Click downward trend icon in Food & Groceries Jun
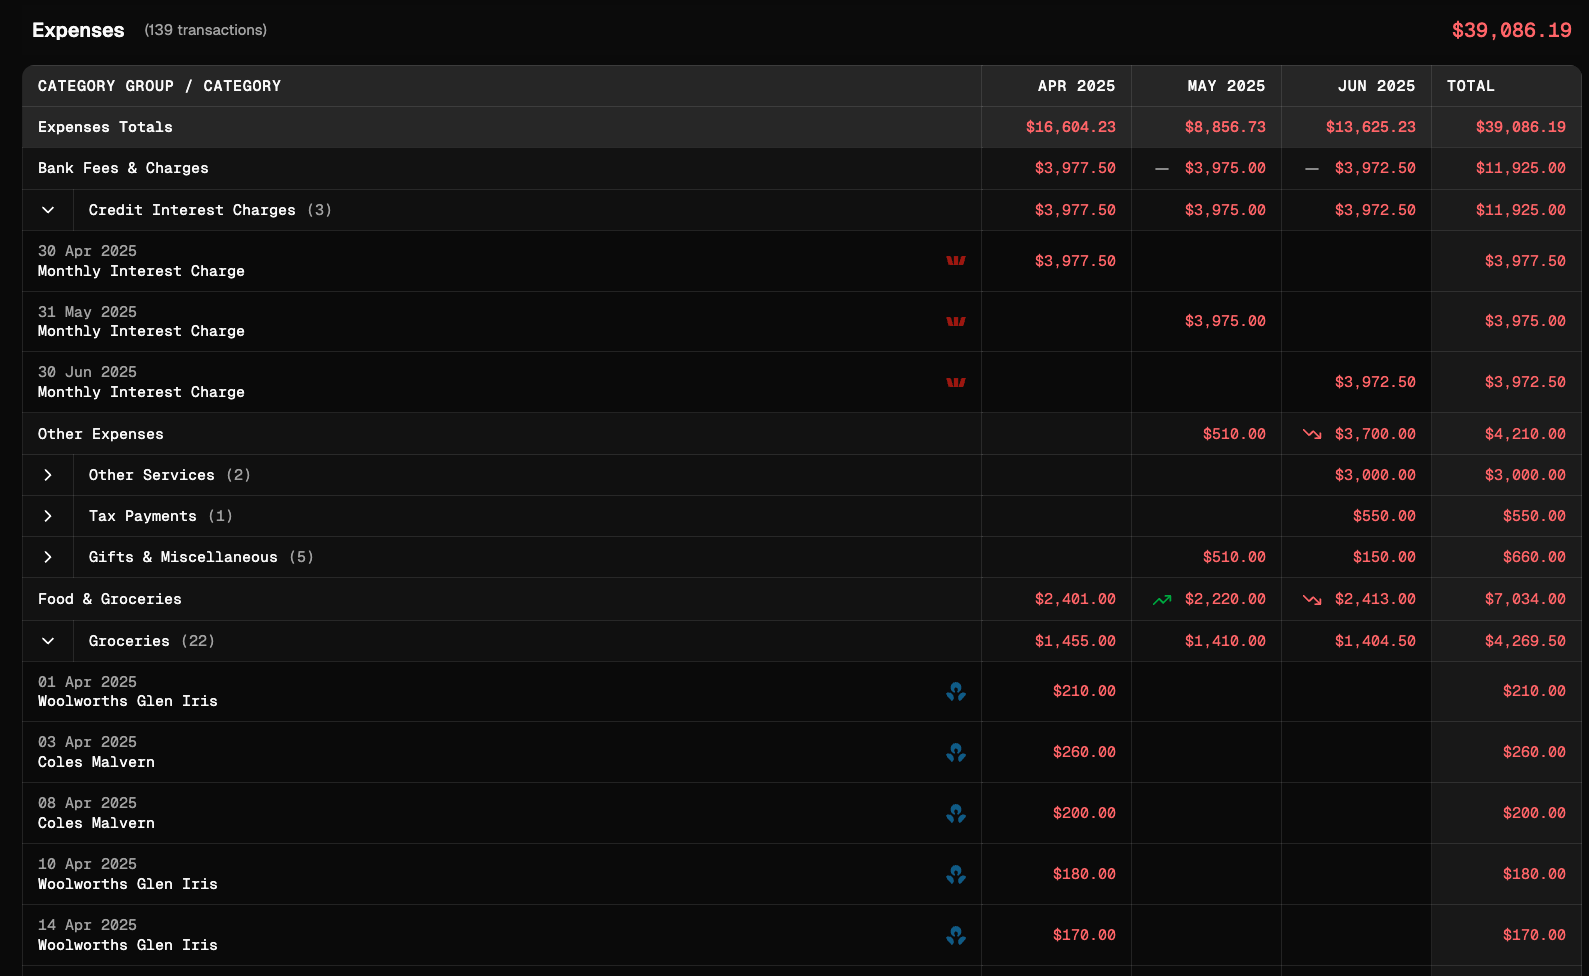The width and height of the screenshot is (1589, 976). click(x=1312, y=600)
